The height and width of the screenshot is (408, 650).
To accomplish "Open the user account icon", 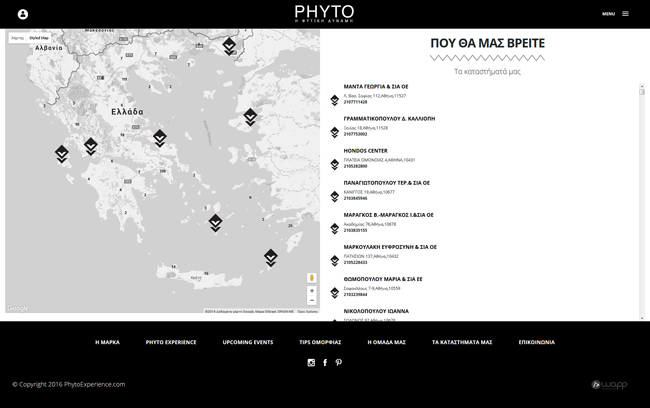I will [23, 14].
